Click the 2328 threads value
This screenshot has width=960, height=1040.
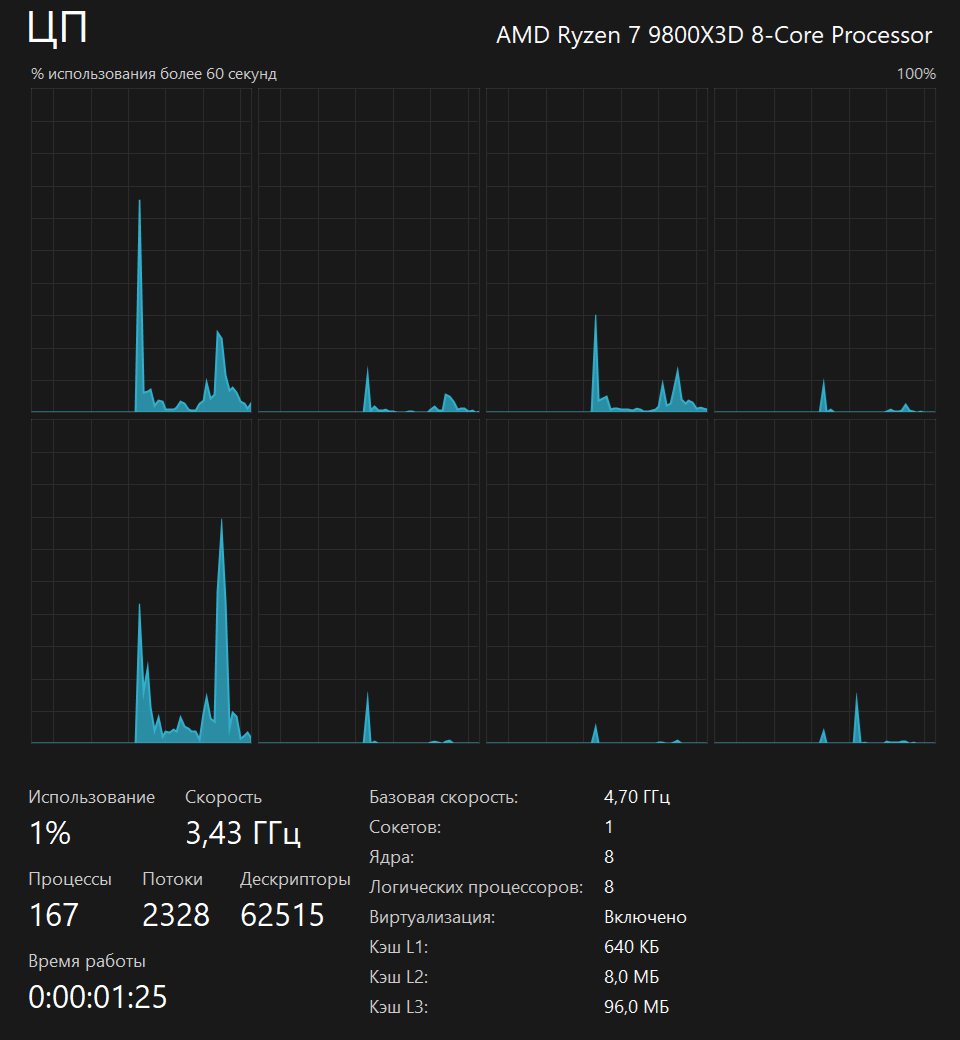(176, 915)
